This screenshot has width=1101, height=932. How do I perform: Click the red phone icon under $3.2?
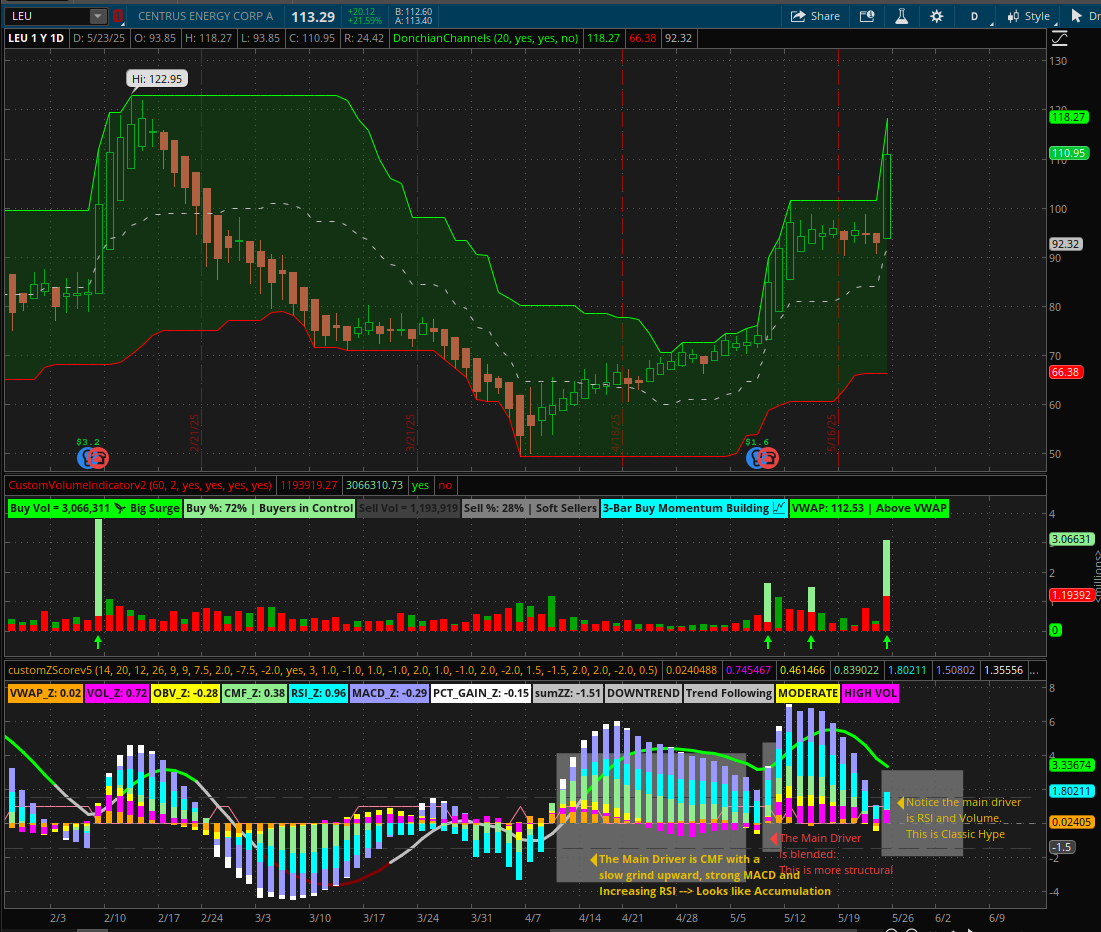(x=98, y=458)
